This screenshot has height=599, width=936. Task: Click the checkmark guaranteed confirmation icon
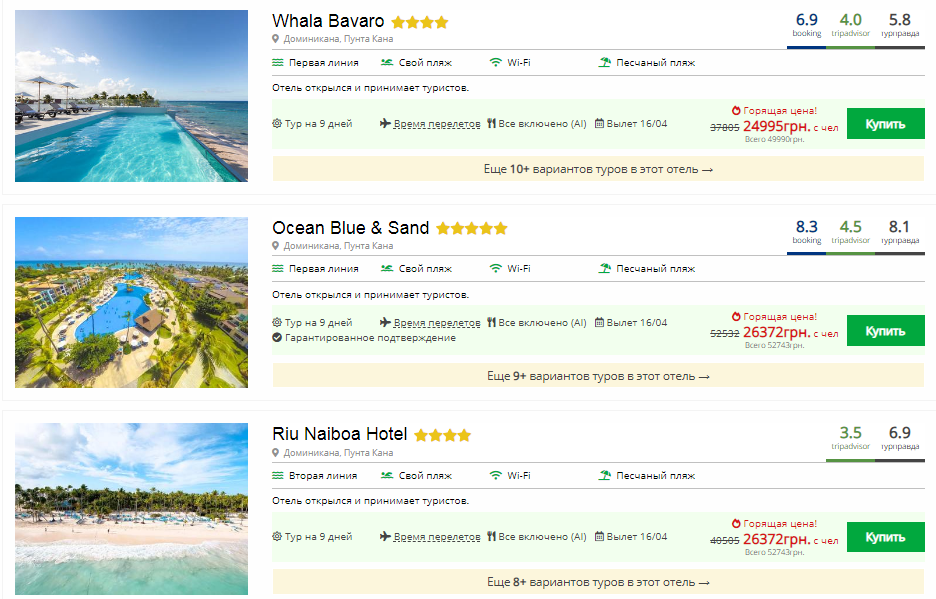(277, 338)
